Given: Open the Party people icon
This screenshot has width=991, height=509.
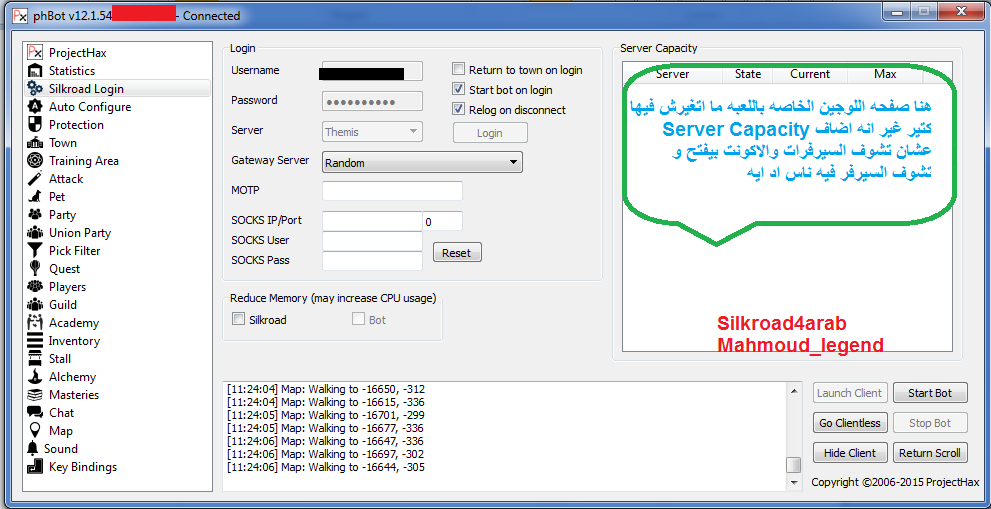Looking at the screenshot, I should (x=35, y=215).
